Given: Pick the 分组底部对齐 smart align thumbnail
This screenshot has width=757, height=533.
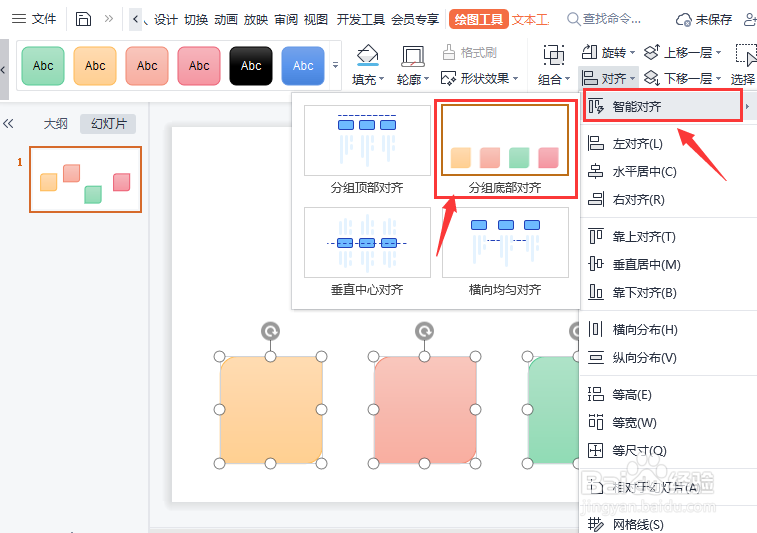Looking at the screenshot, I should point(505,150).
